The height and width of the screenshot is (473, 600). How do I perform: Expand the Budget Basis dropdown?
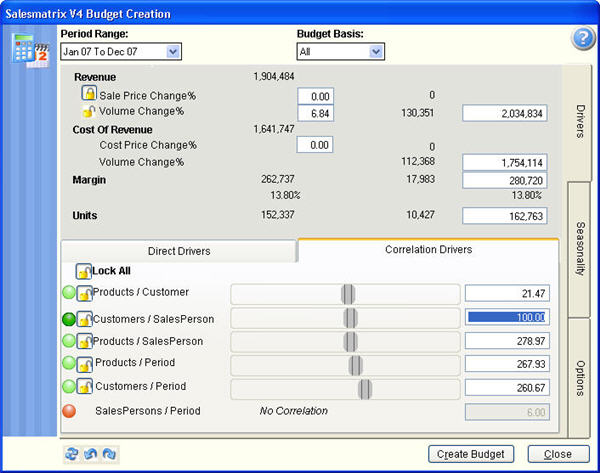coord(376,51)
